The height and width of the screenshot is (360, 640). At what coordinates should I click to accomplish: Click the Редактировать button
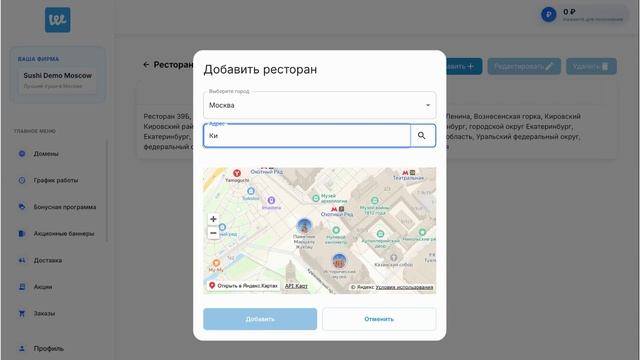click(x=524, y=66)
